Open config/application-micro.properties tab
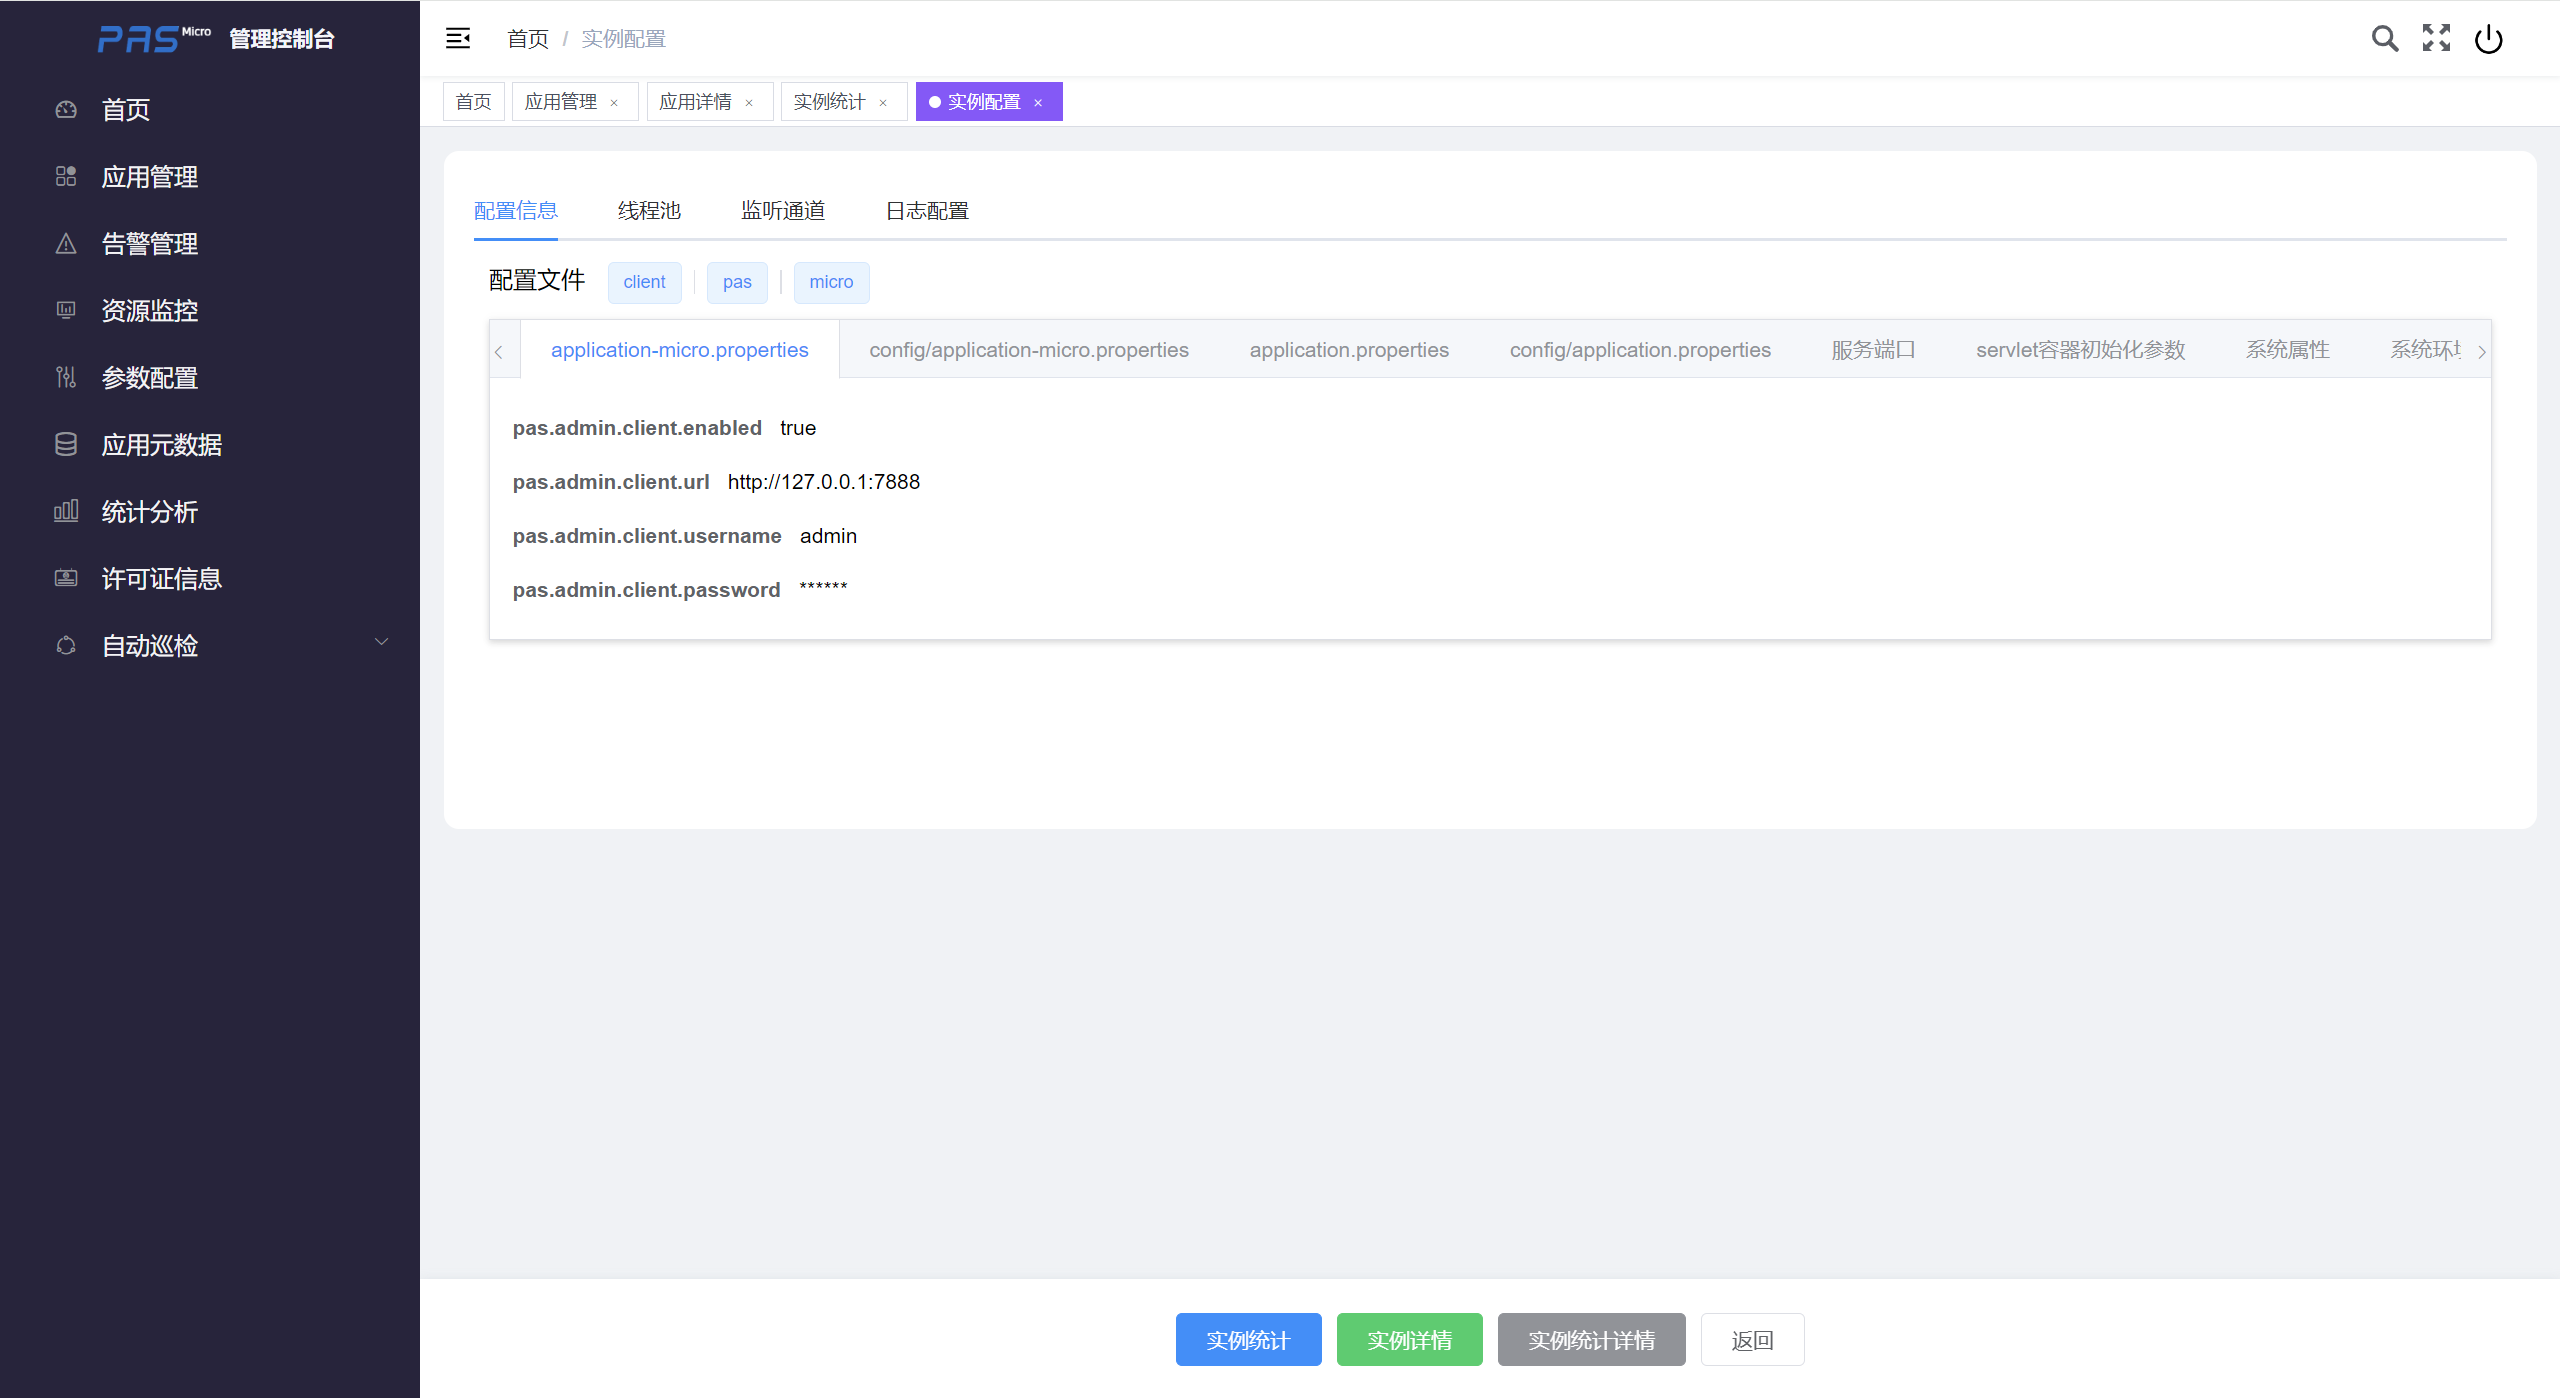The image size is (2560, 1398). 1028,350
